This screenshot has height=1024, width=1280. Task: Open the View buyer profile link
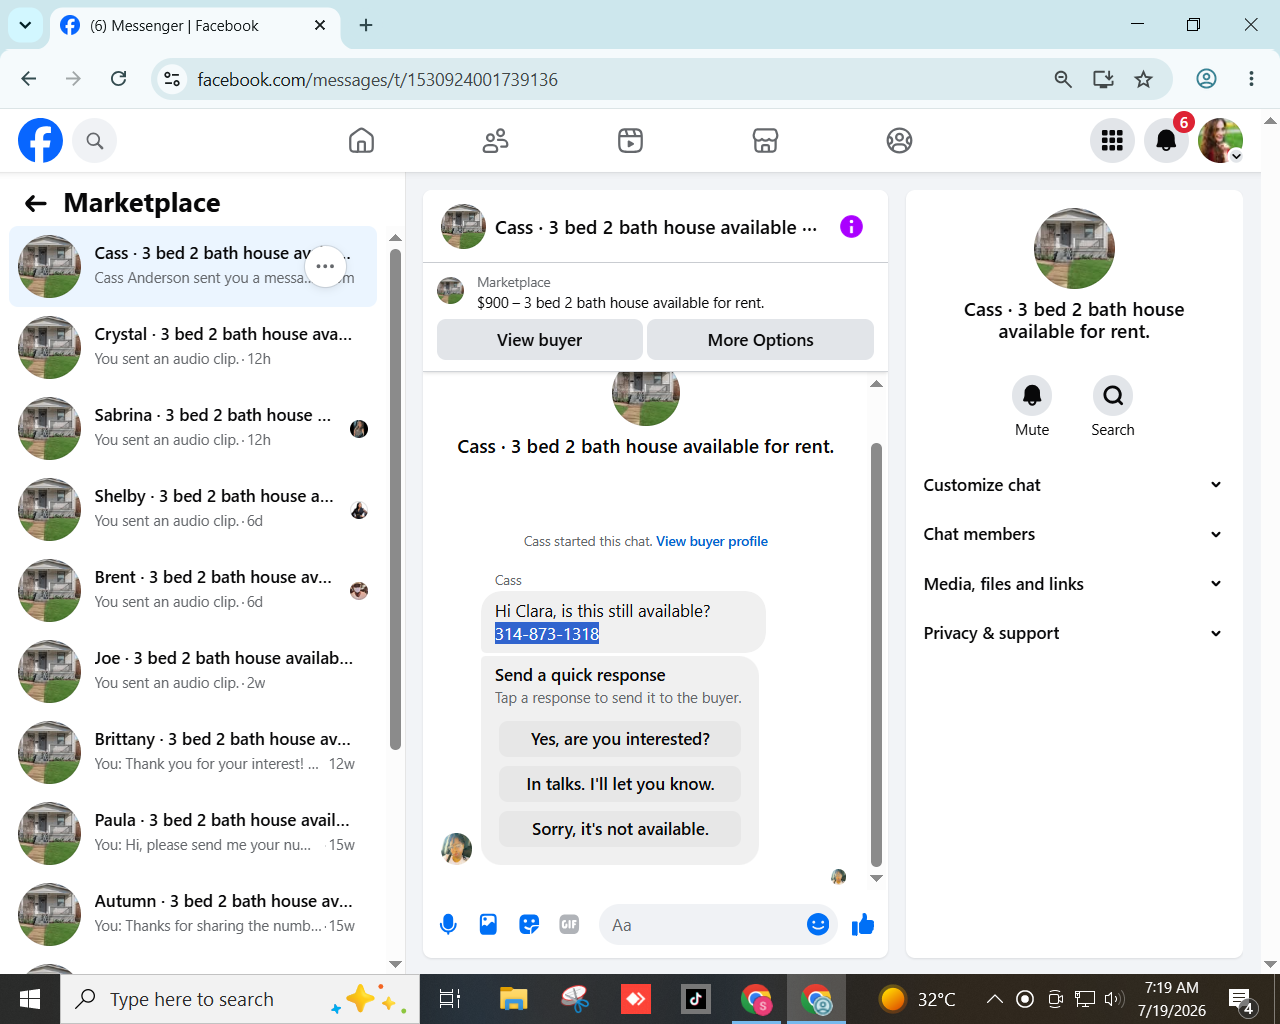(712, 542)
